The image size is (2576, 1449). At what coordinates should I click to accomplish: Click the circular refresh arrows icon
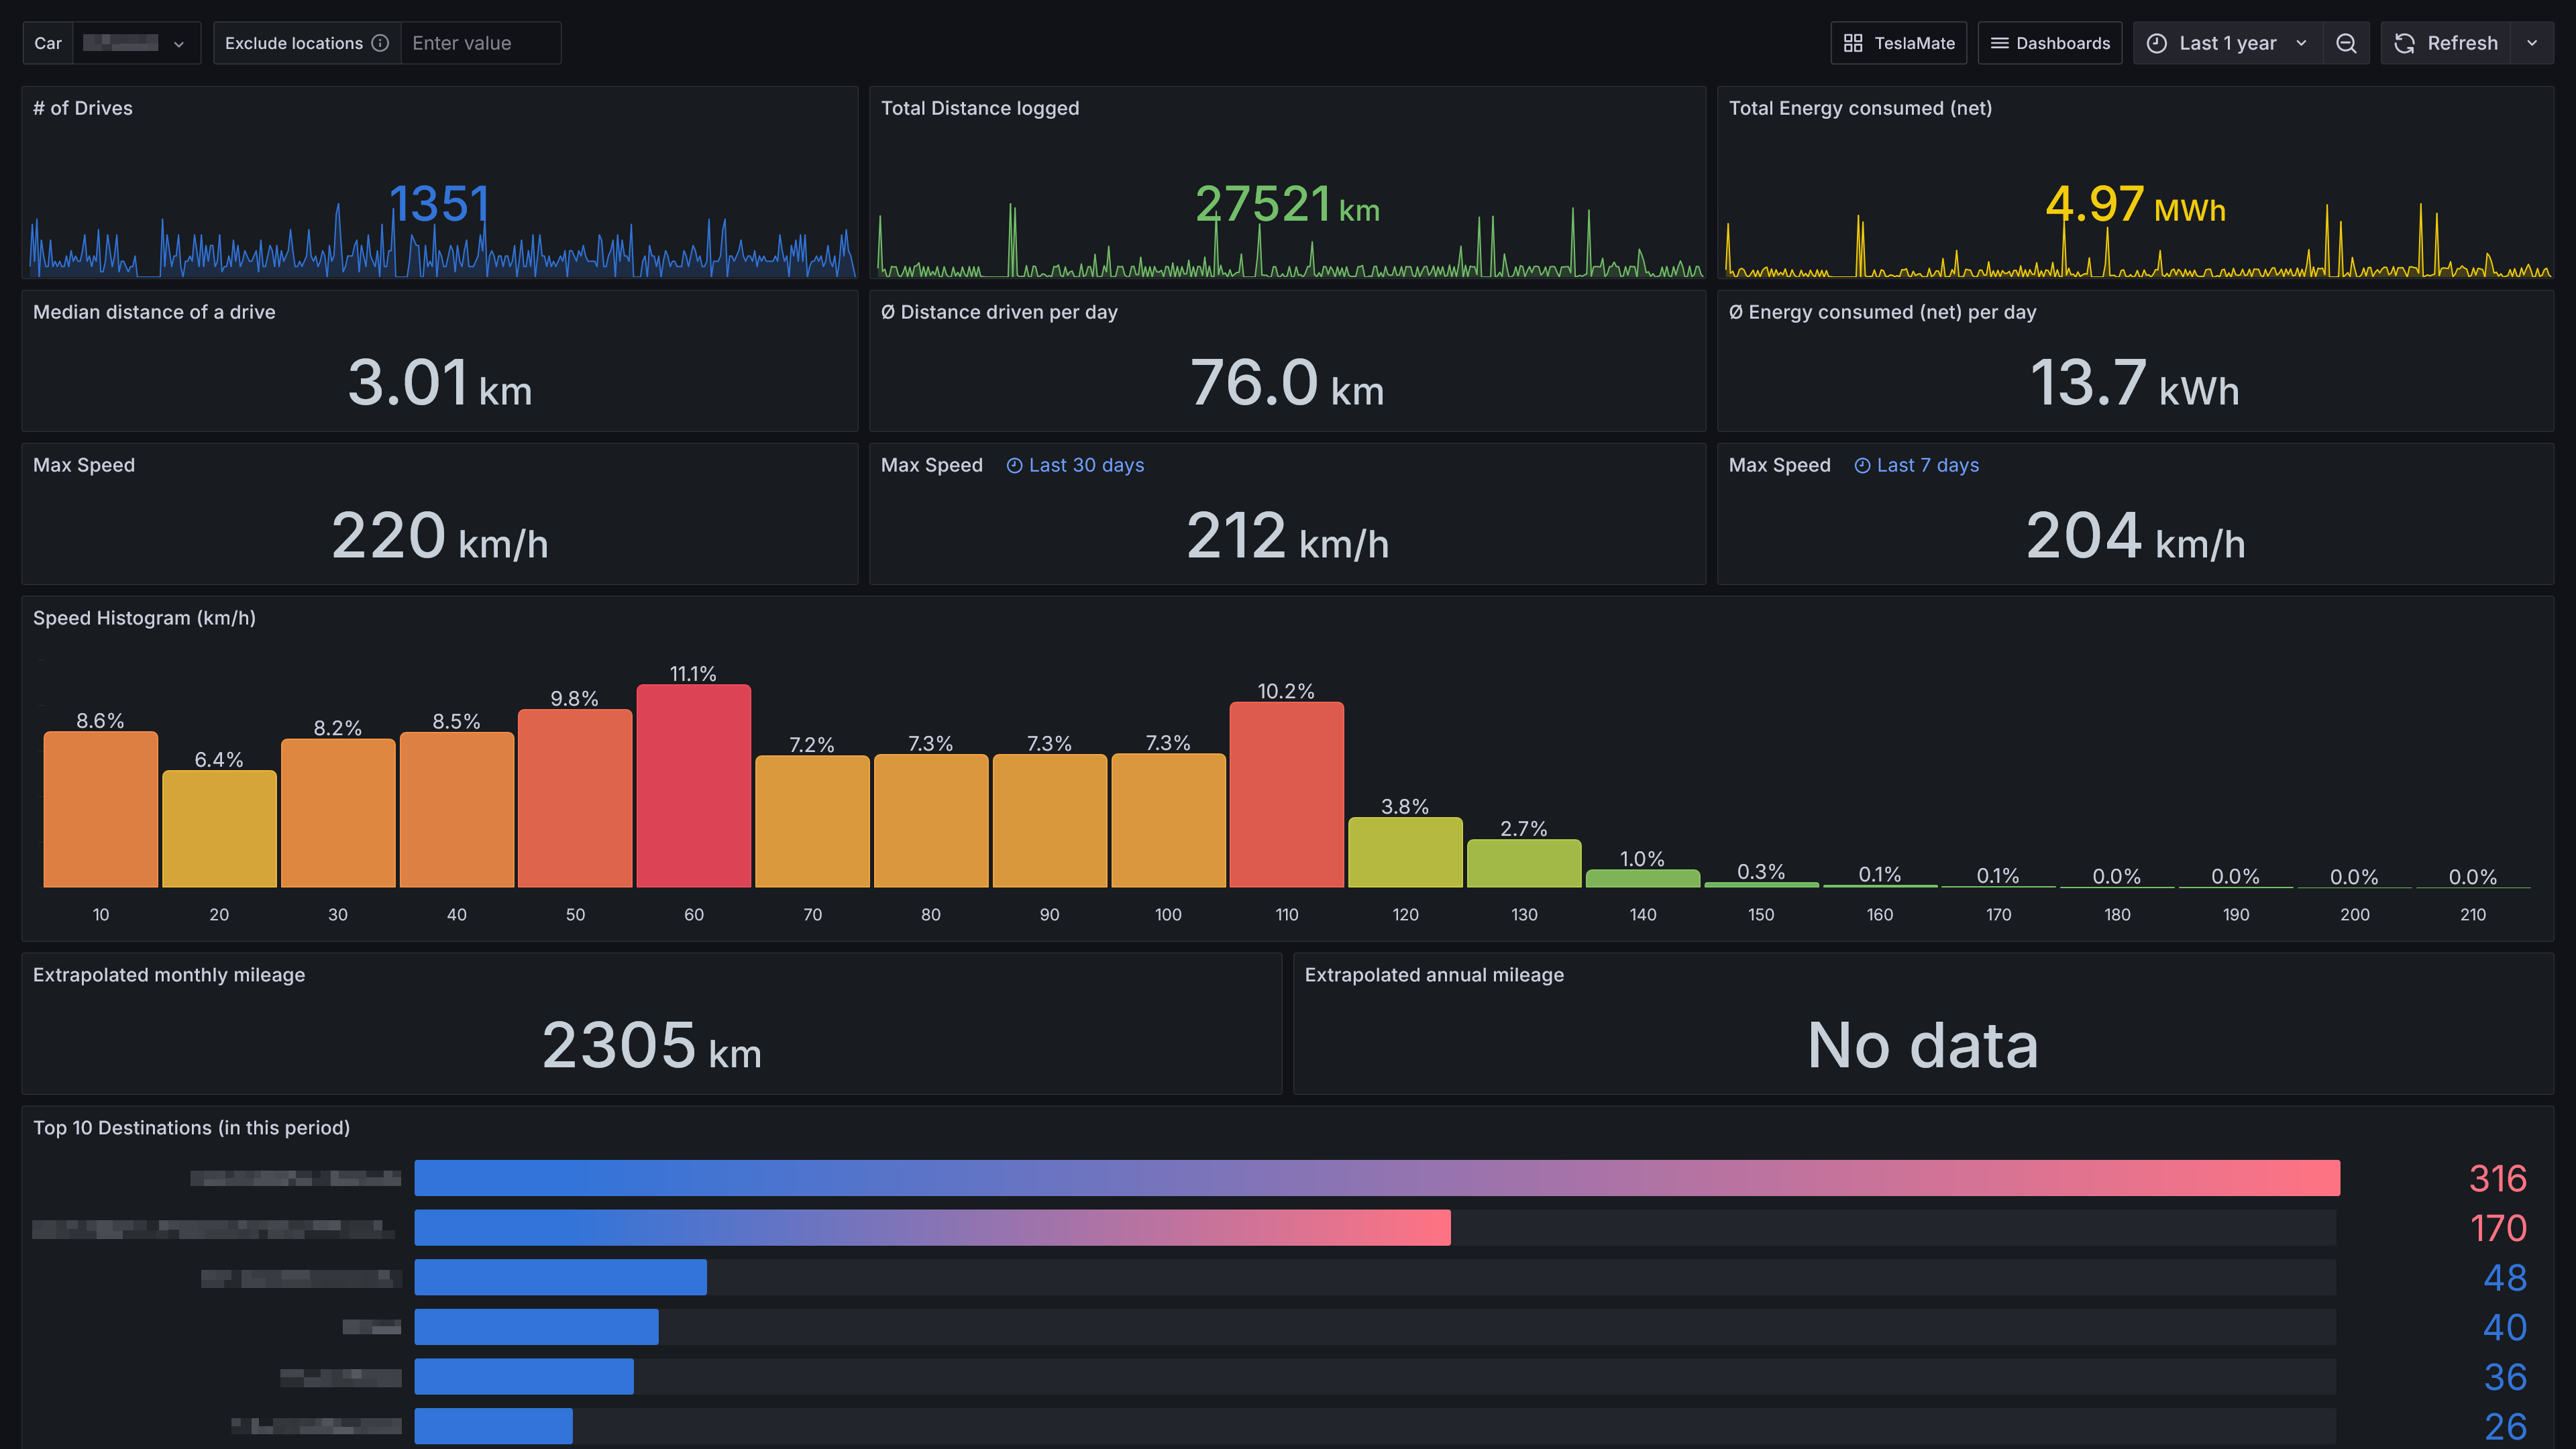2406,43
